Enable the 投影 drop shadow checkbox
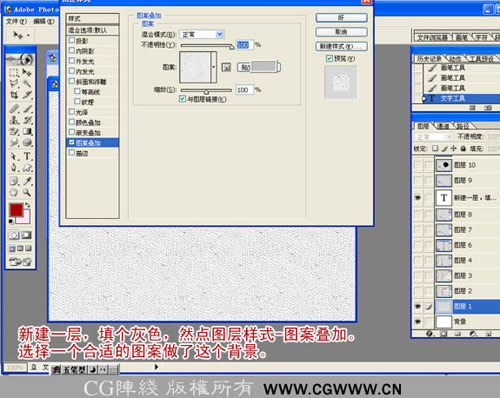500x398 pixels. coord(72,40)
